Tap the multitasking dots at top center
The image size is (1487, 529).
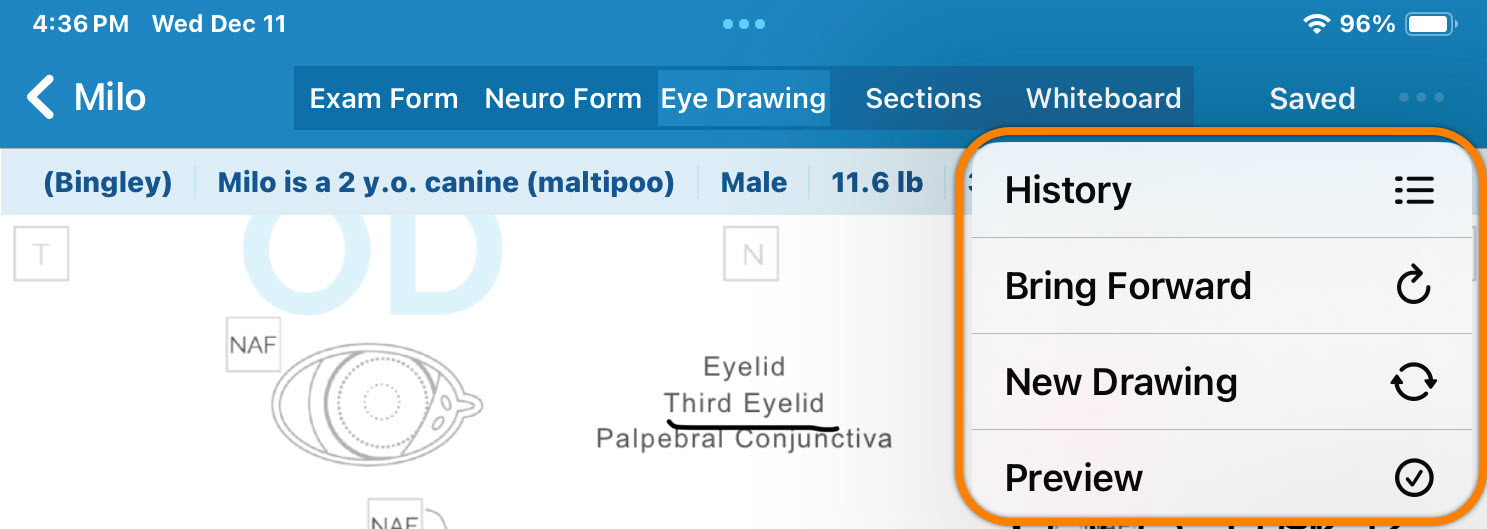[x=744, y=24]
